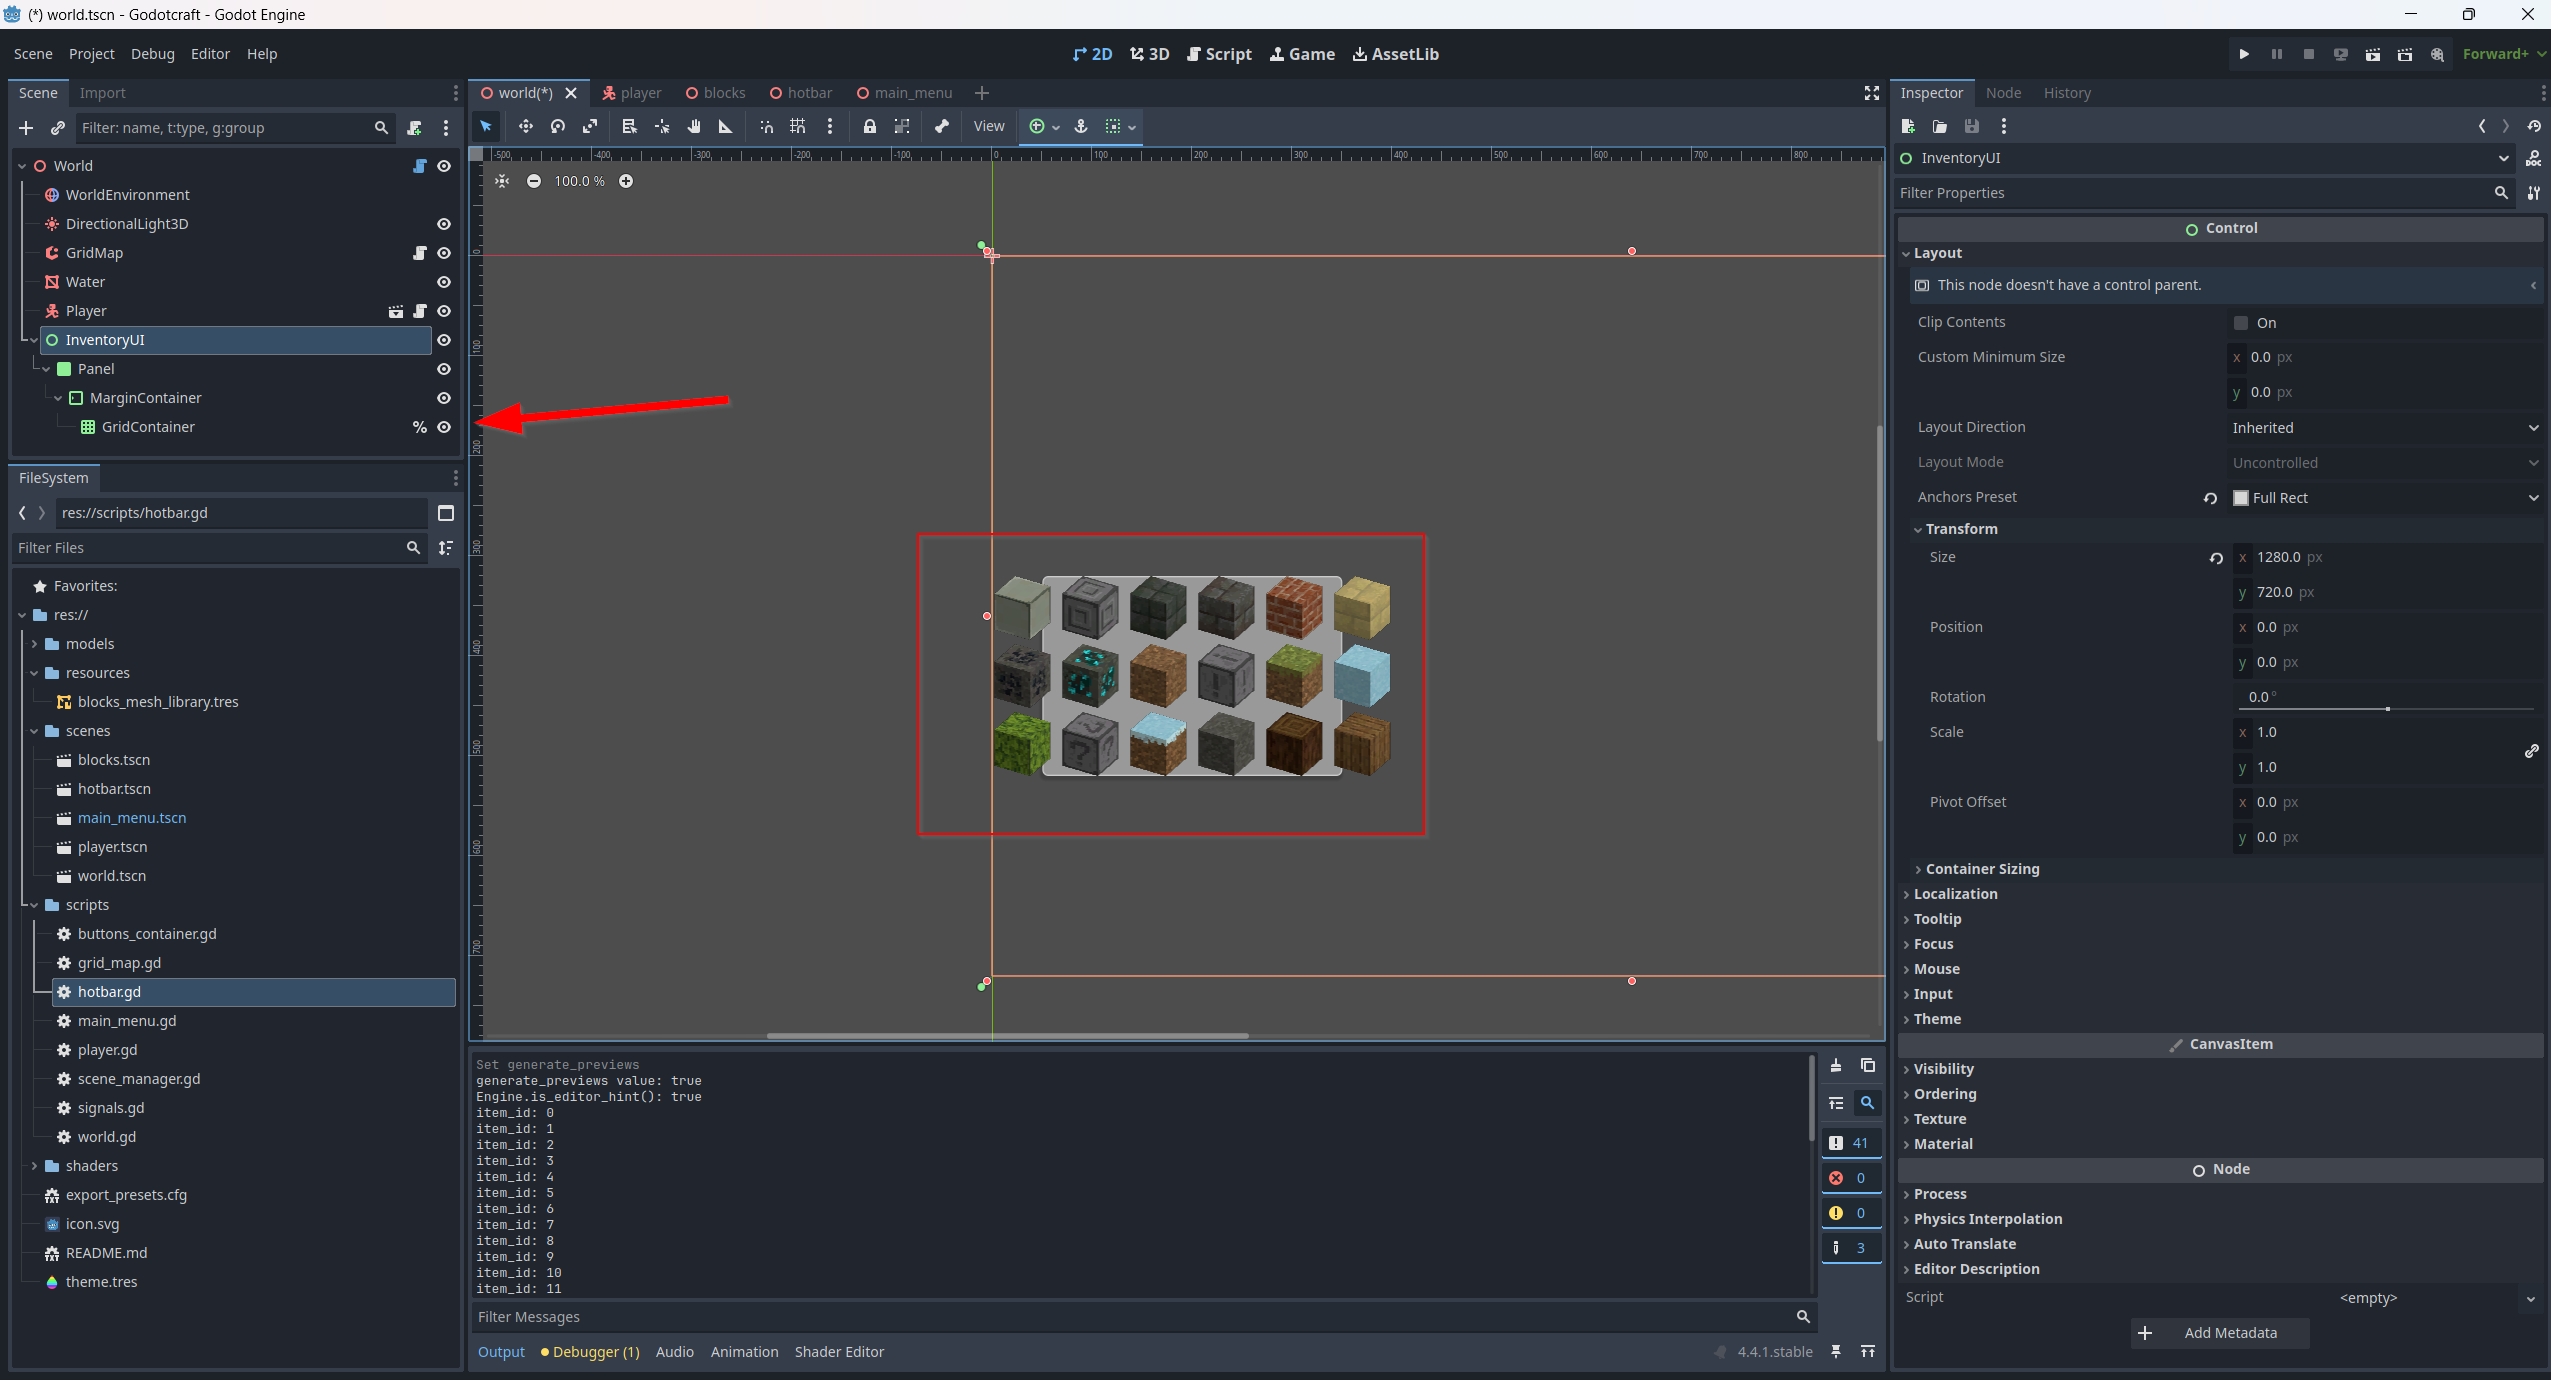Zoom out canvas with minus button
The image size is (2551, 1380).
[x=534, y=181]
